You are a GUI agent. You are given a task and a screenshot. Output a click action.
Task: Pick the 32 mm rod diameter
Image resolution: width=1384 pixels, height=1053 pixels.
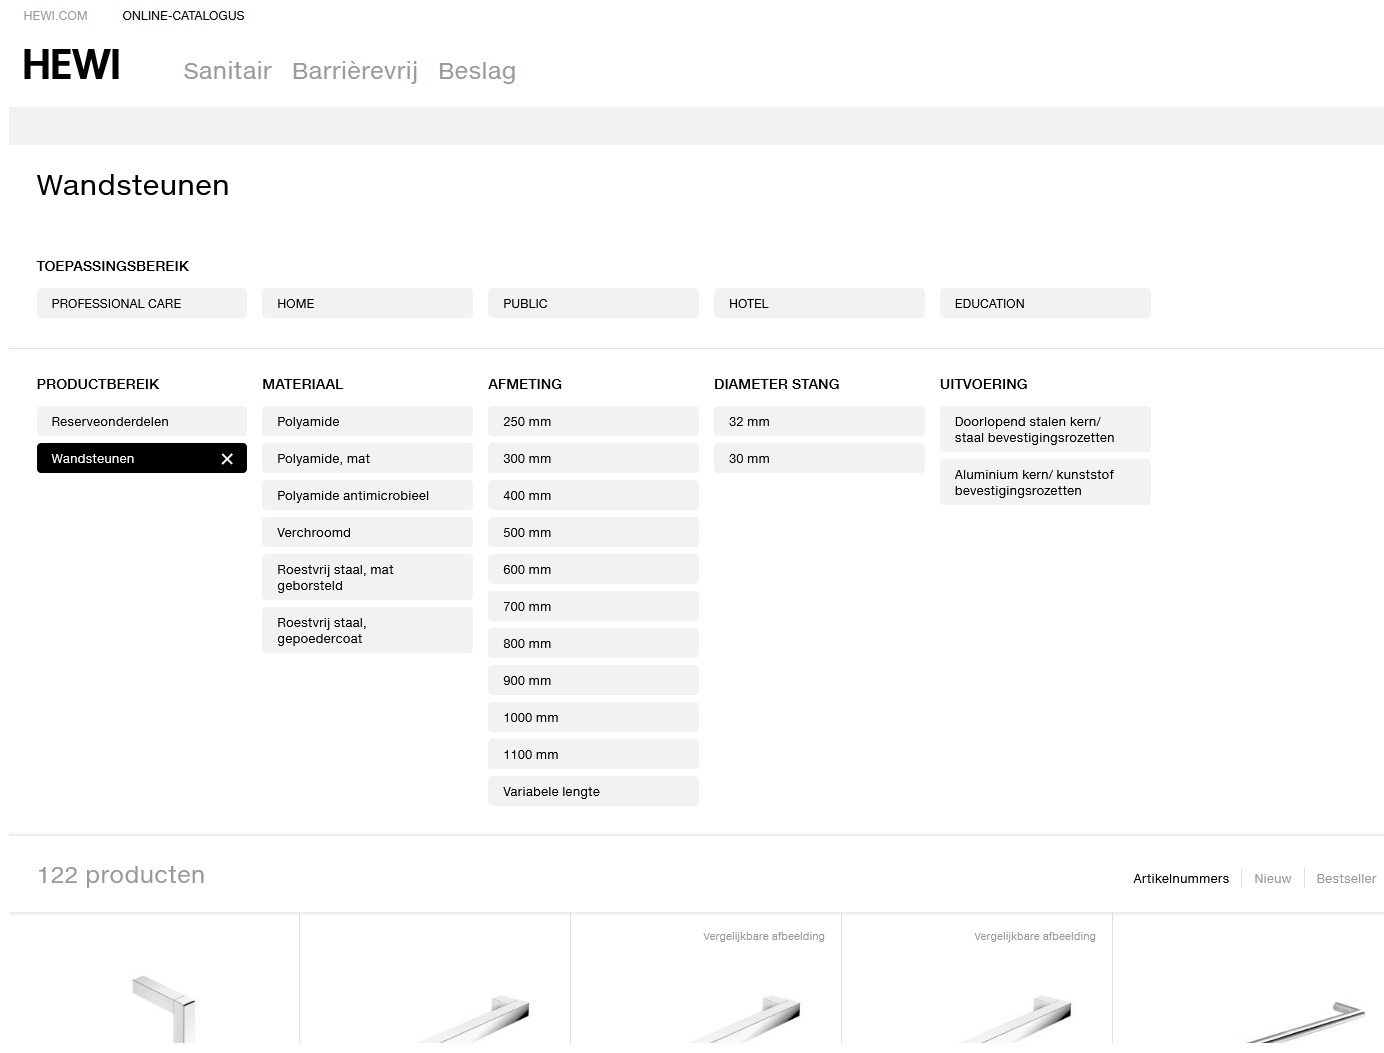(818, 422)
